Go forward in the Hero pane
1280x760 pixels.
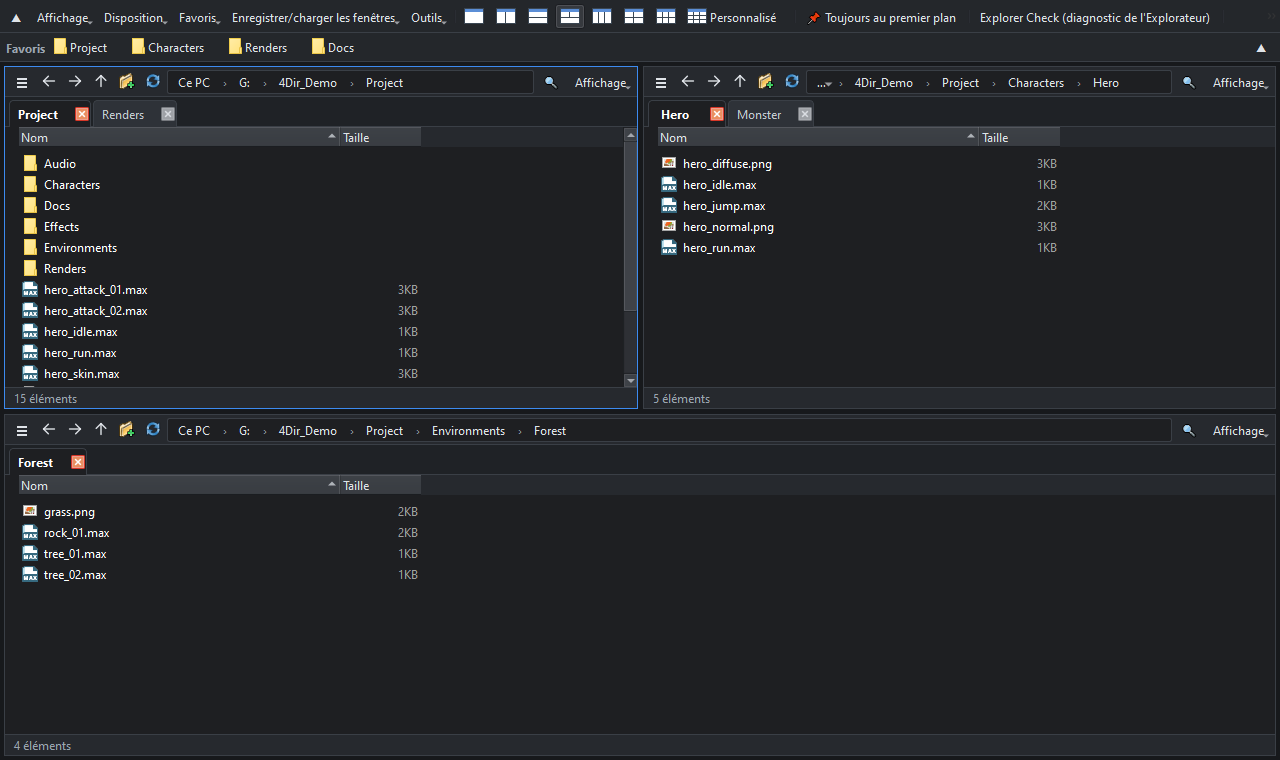(714, 82)
